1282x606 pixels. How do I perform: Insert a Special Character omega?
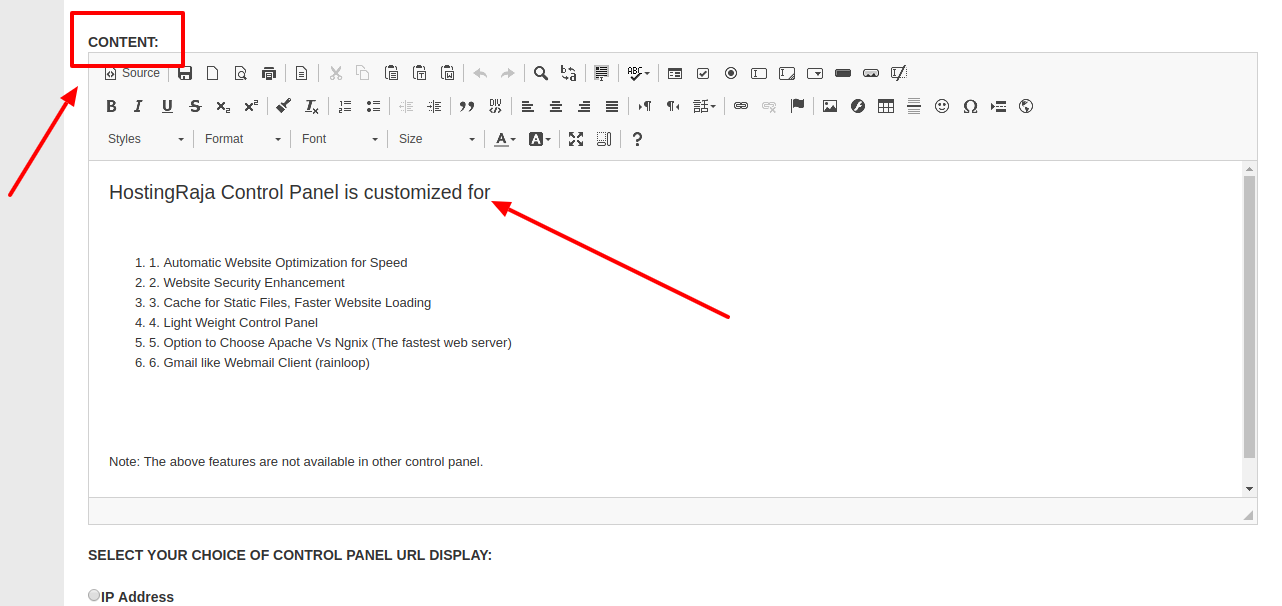[970, 106]
